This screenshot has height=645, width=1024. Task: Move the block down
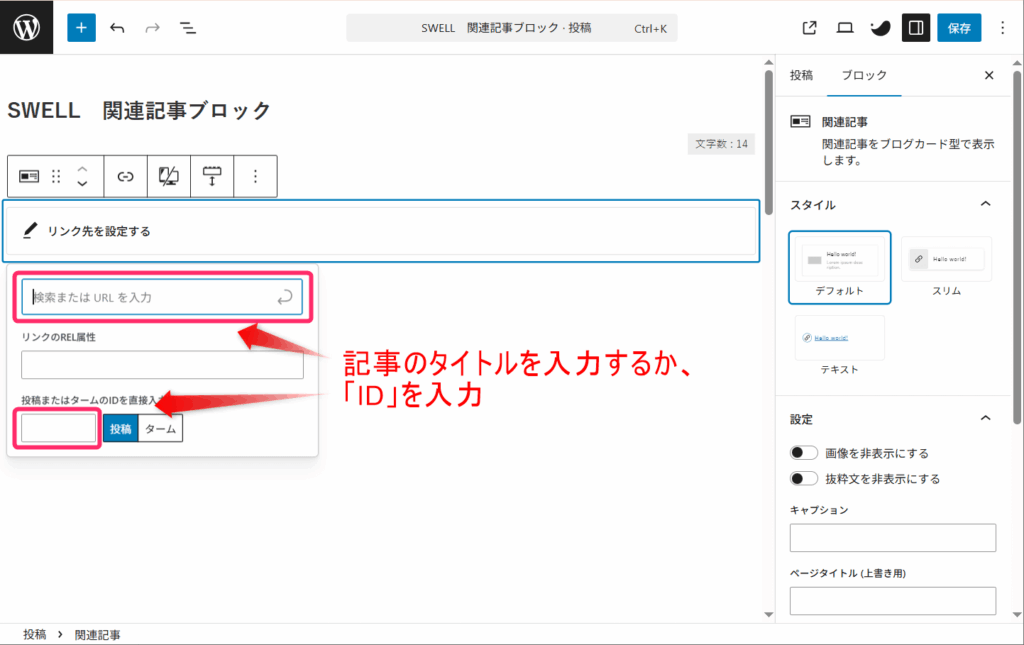pyautogui.click(x=82, y=184)
